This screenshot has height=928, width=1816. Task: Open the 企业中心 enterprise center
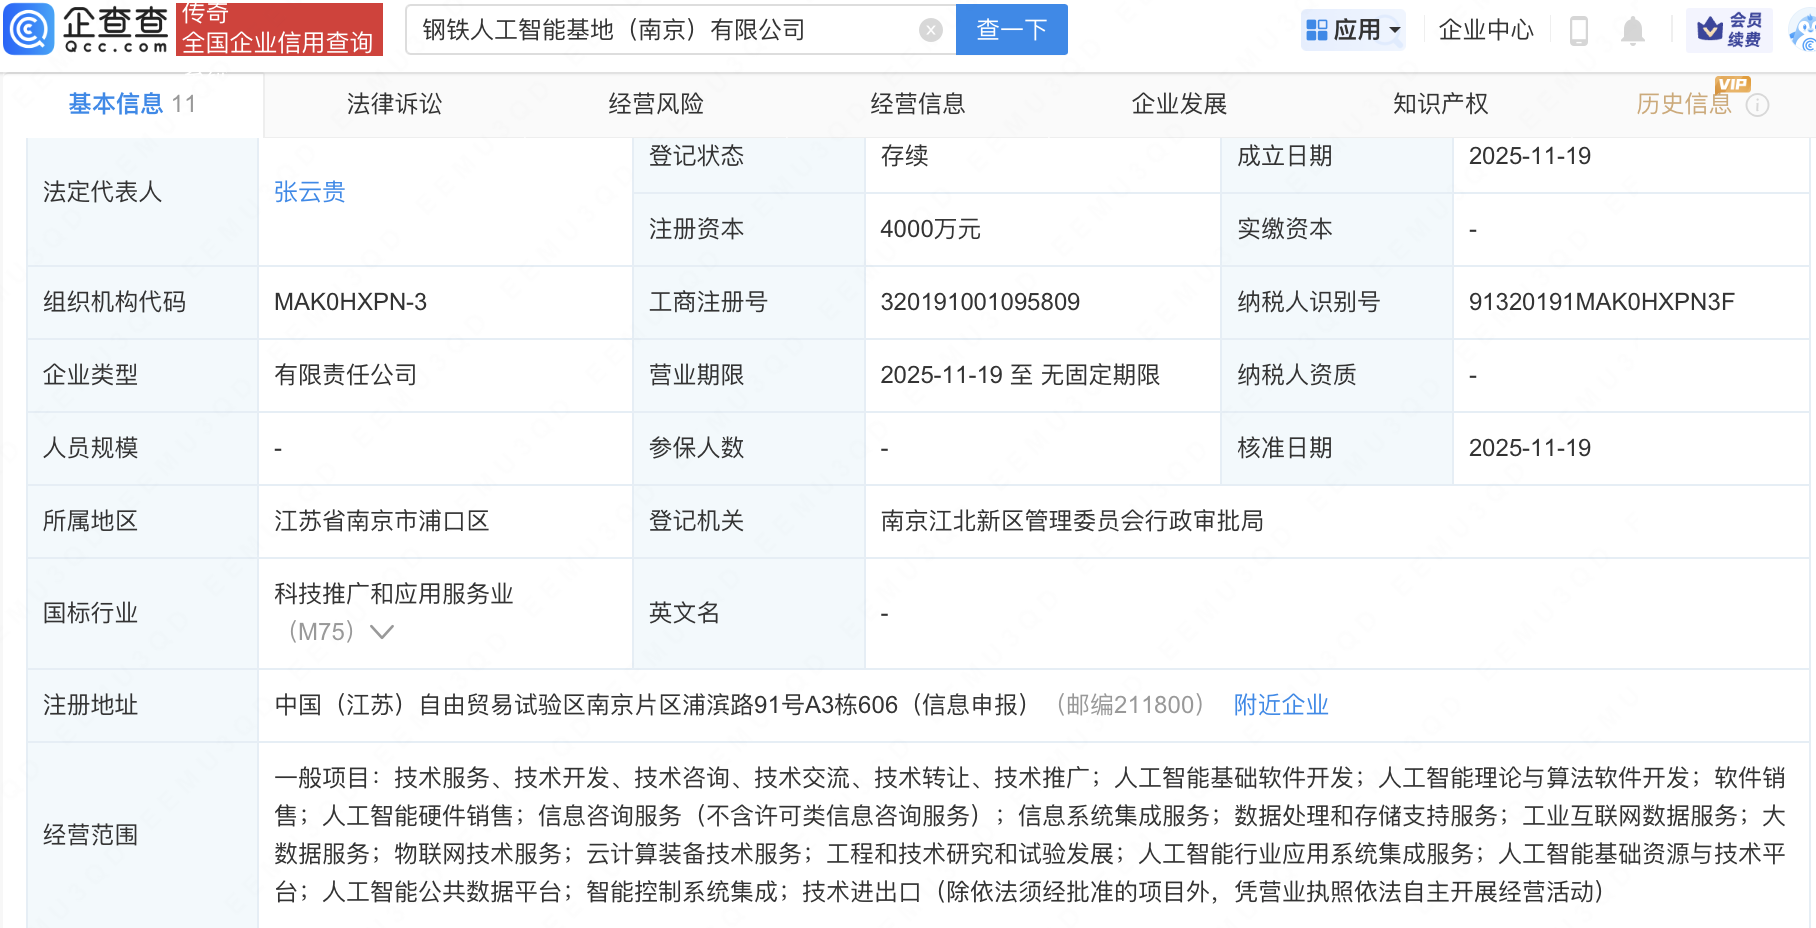pos(1485,30)
